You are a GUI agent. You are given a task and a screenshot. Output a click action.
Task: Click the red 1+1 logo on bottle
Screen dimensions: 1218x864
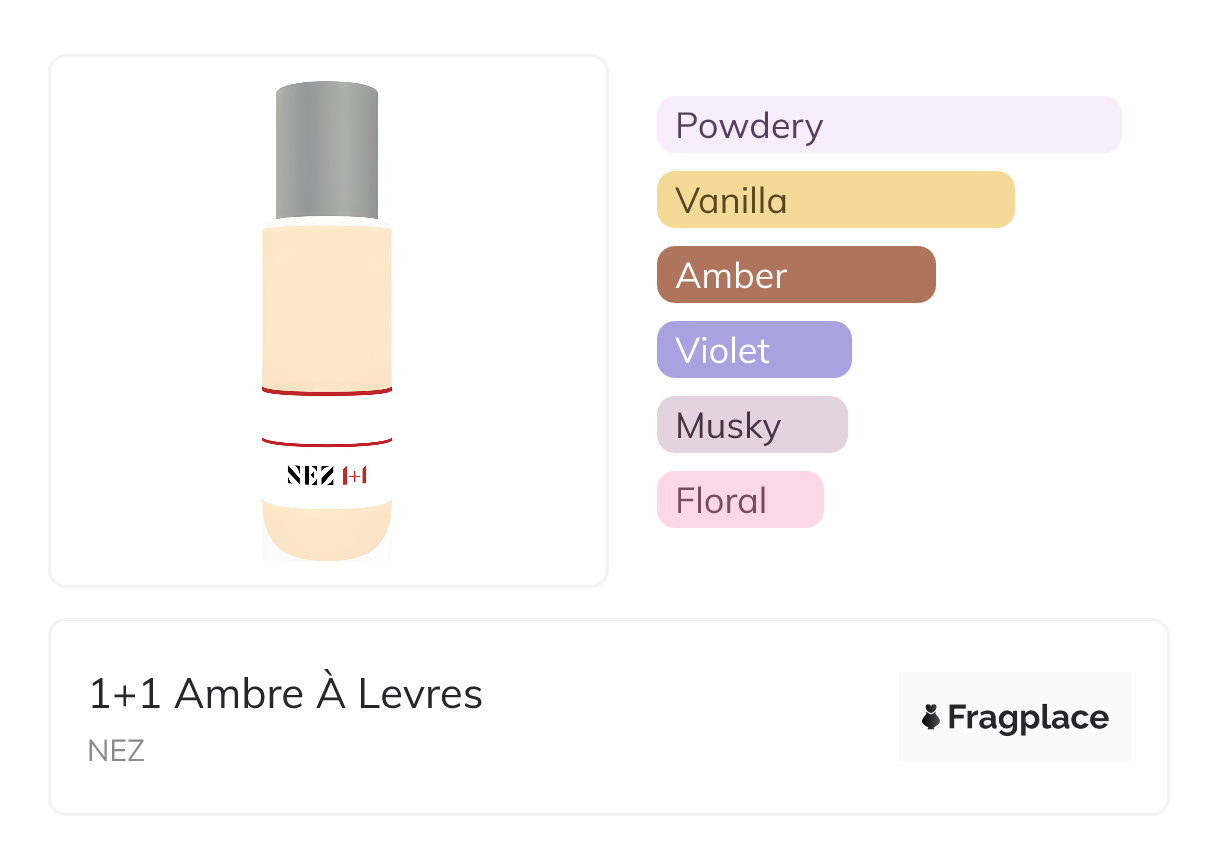(355, 476)
